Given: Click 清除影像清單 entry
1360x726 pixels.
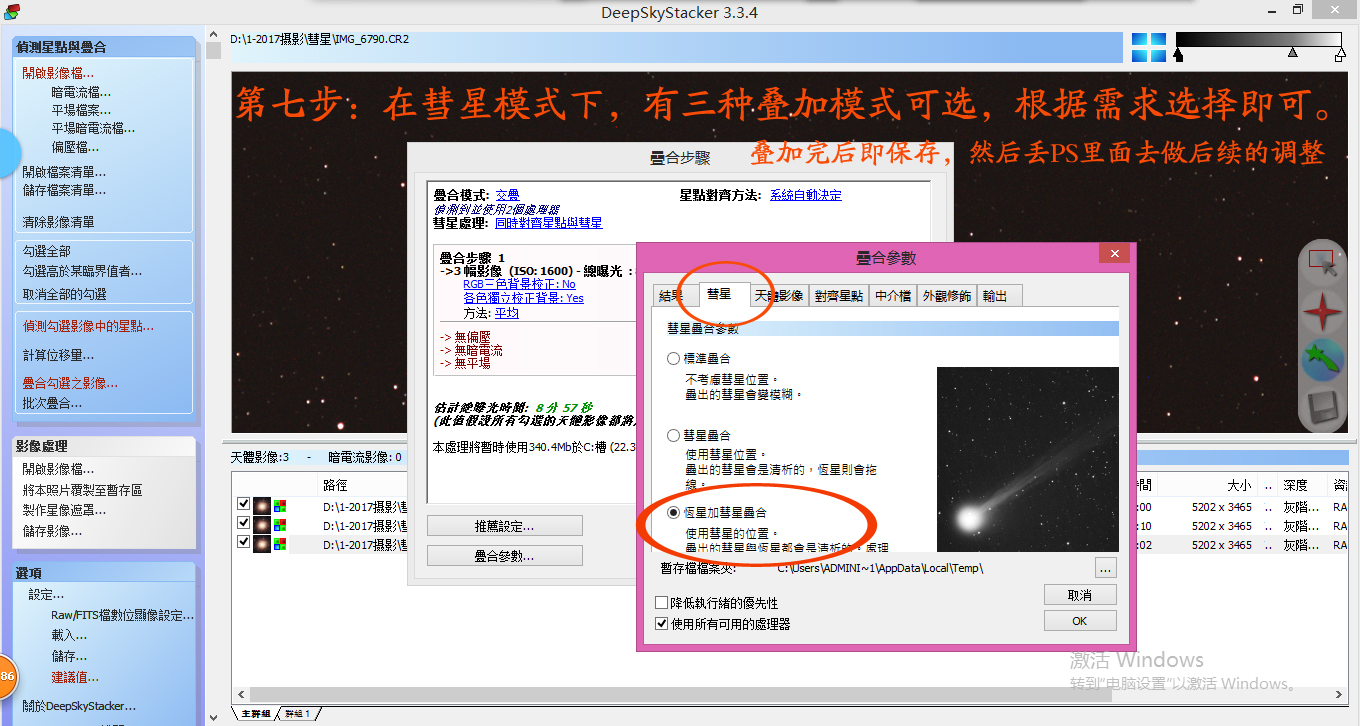Looking at the screenshot, I should pyautogui.click(x=58, y=222).
